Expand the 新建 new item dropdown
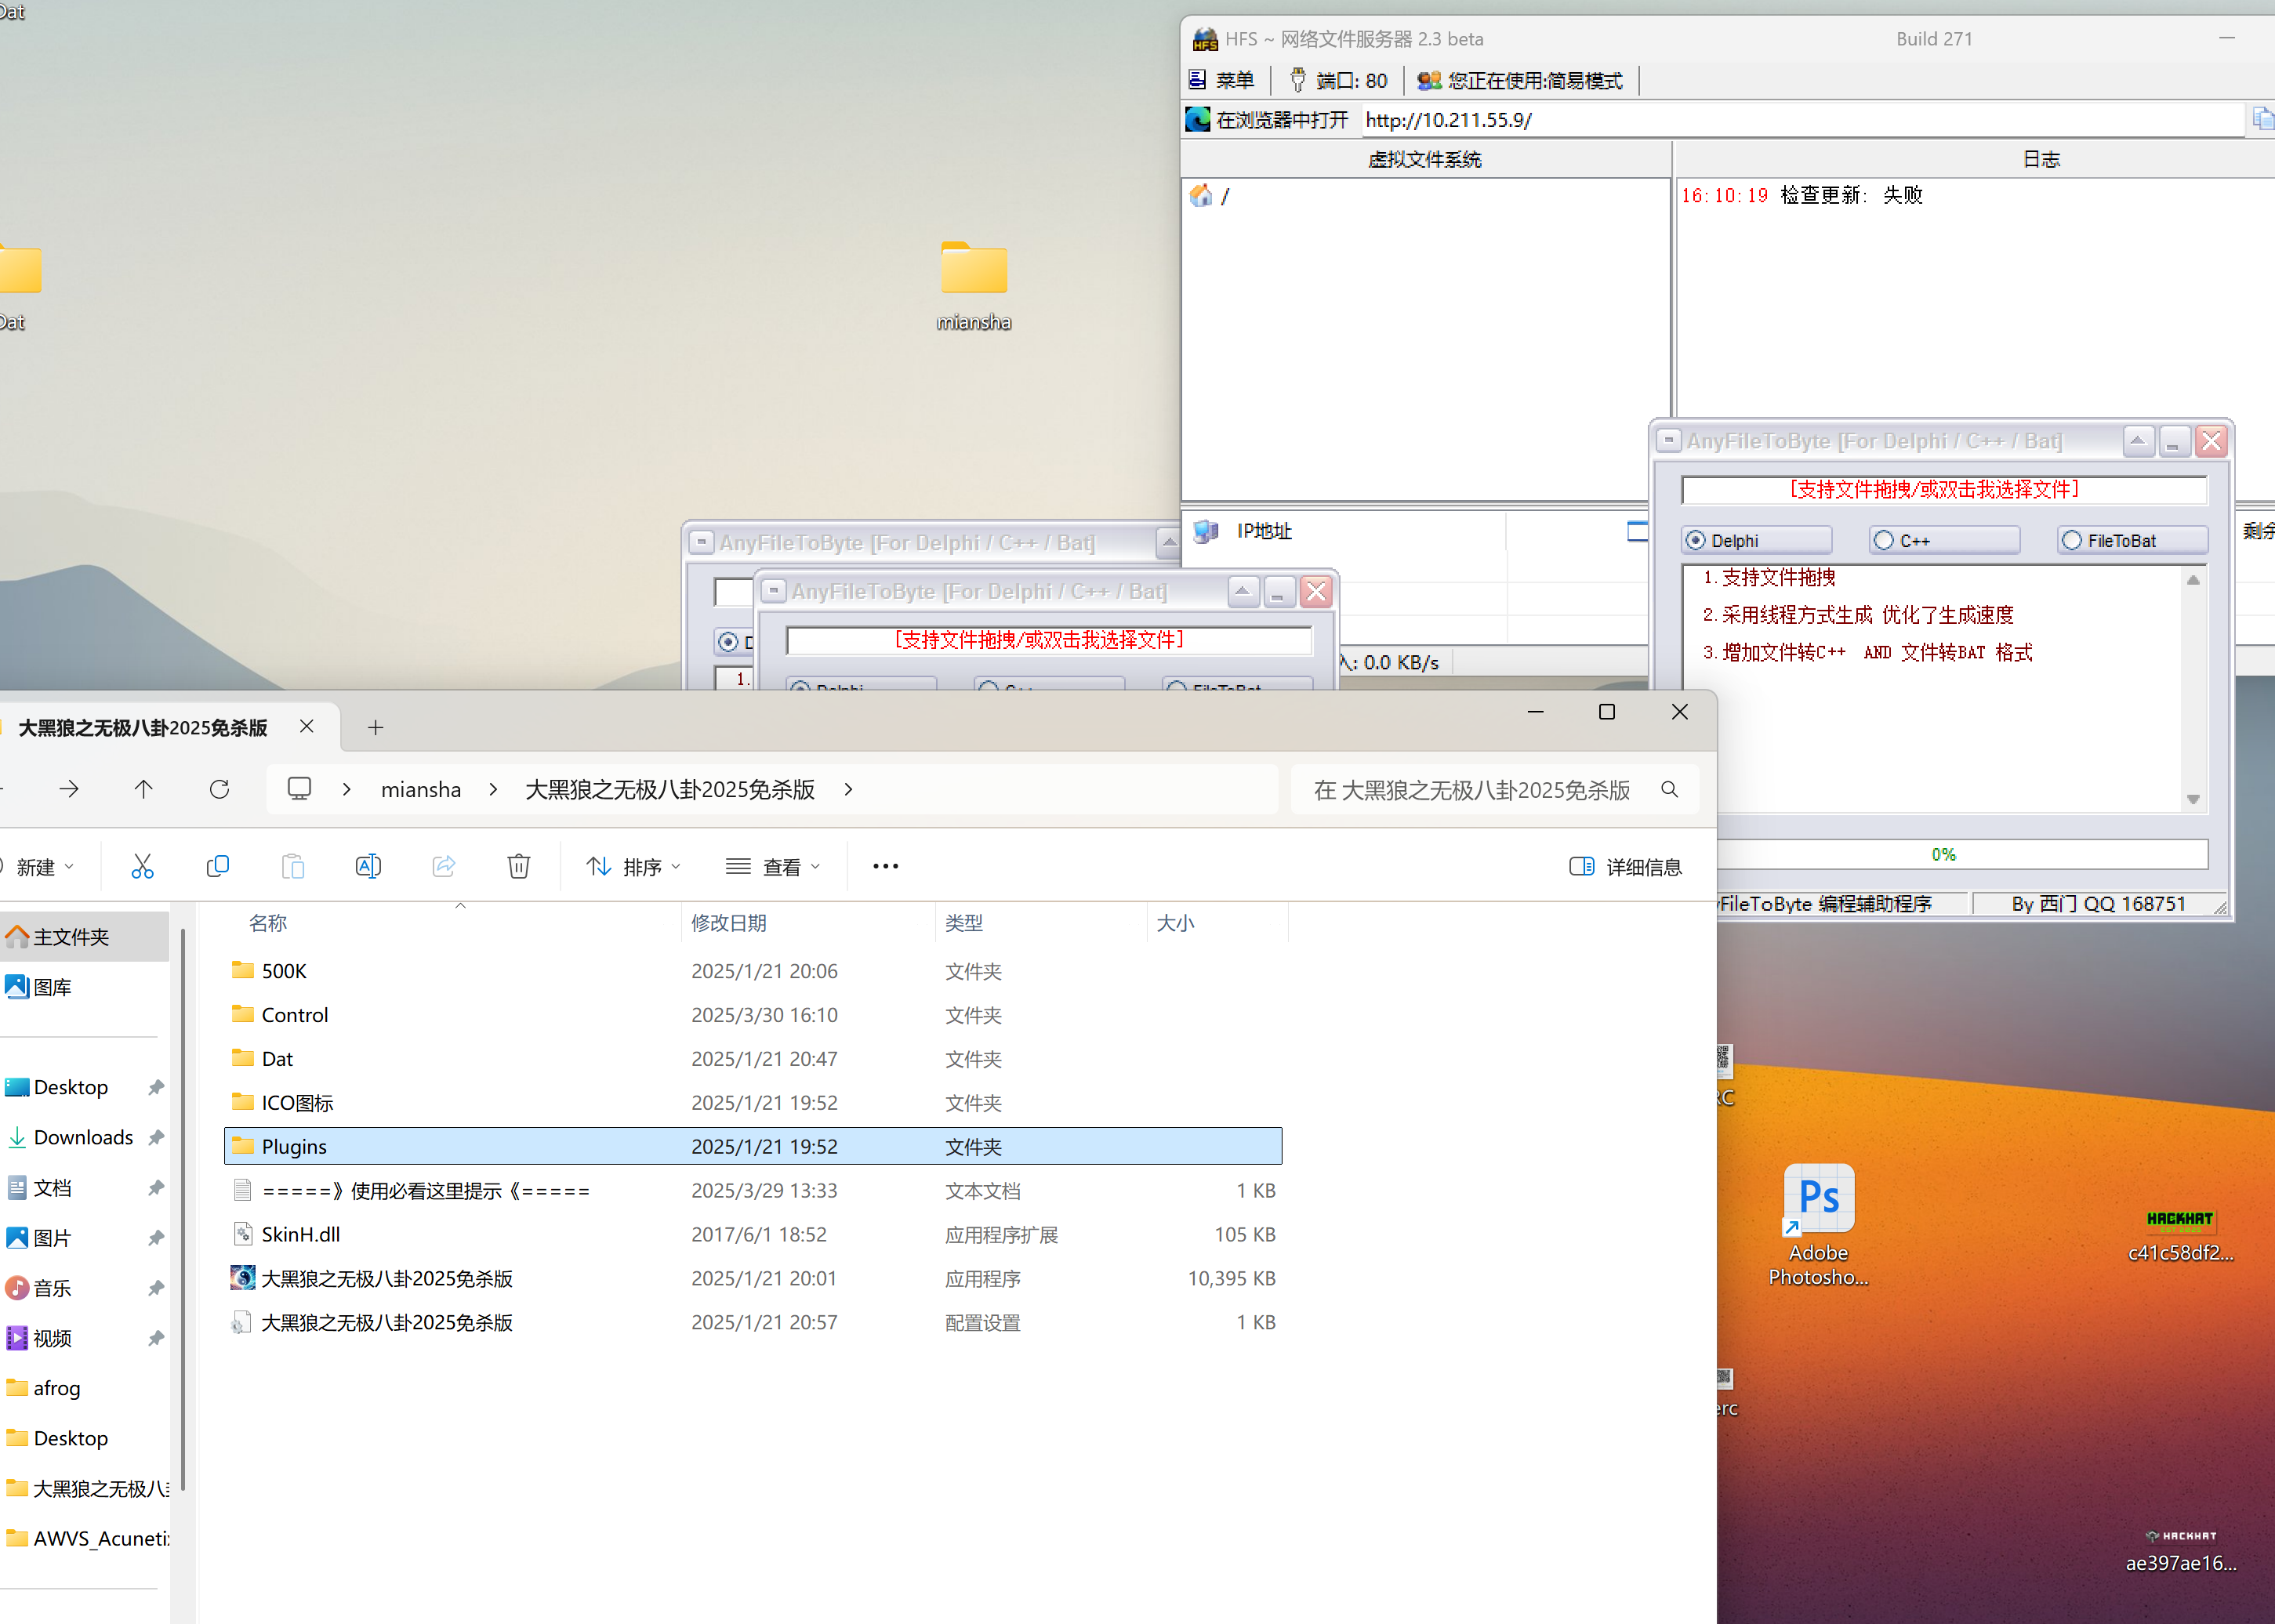2275x1624 pixels. click(40, 866)
